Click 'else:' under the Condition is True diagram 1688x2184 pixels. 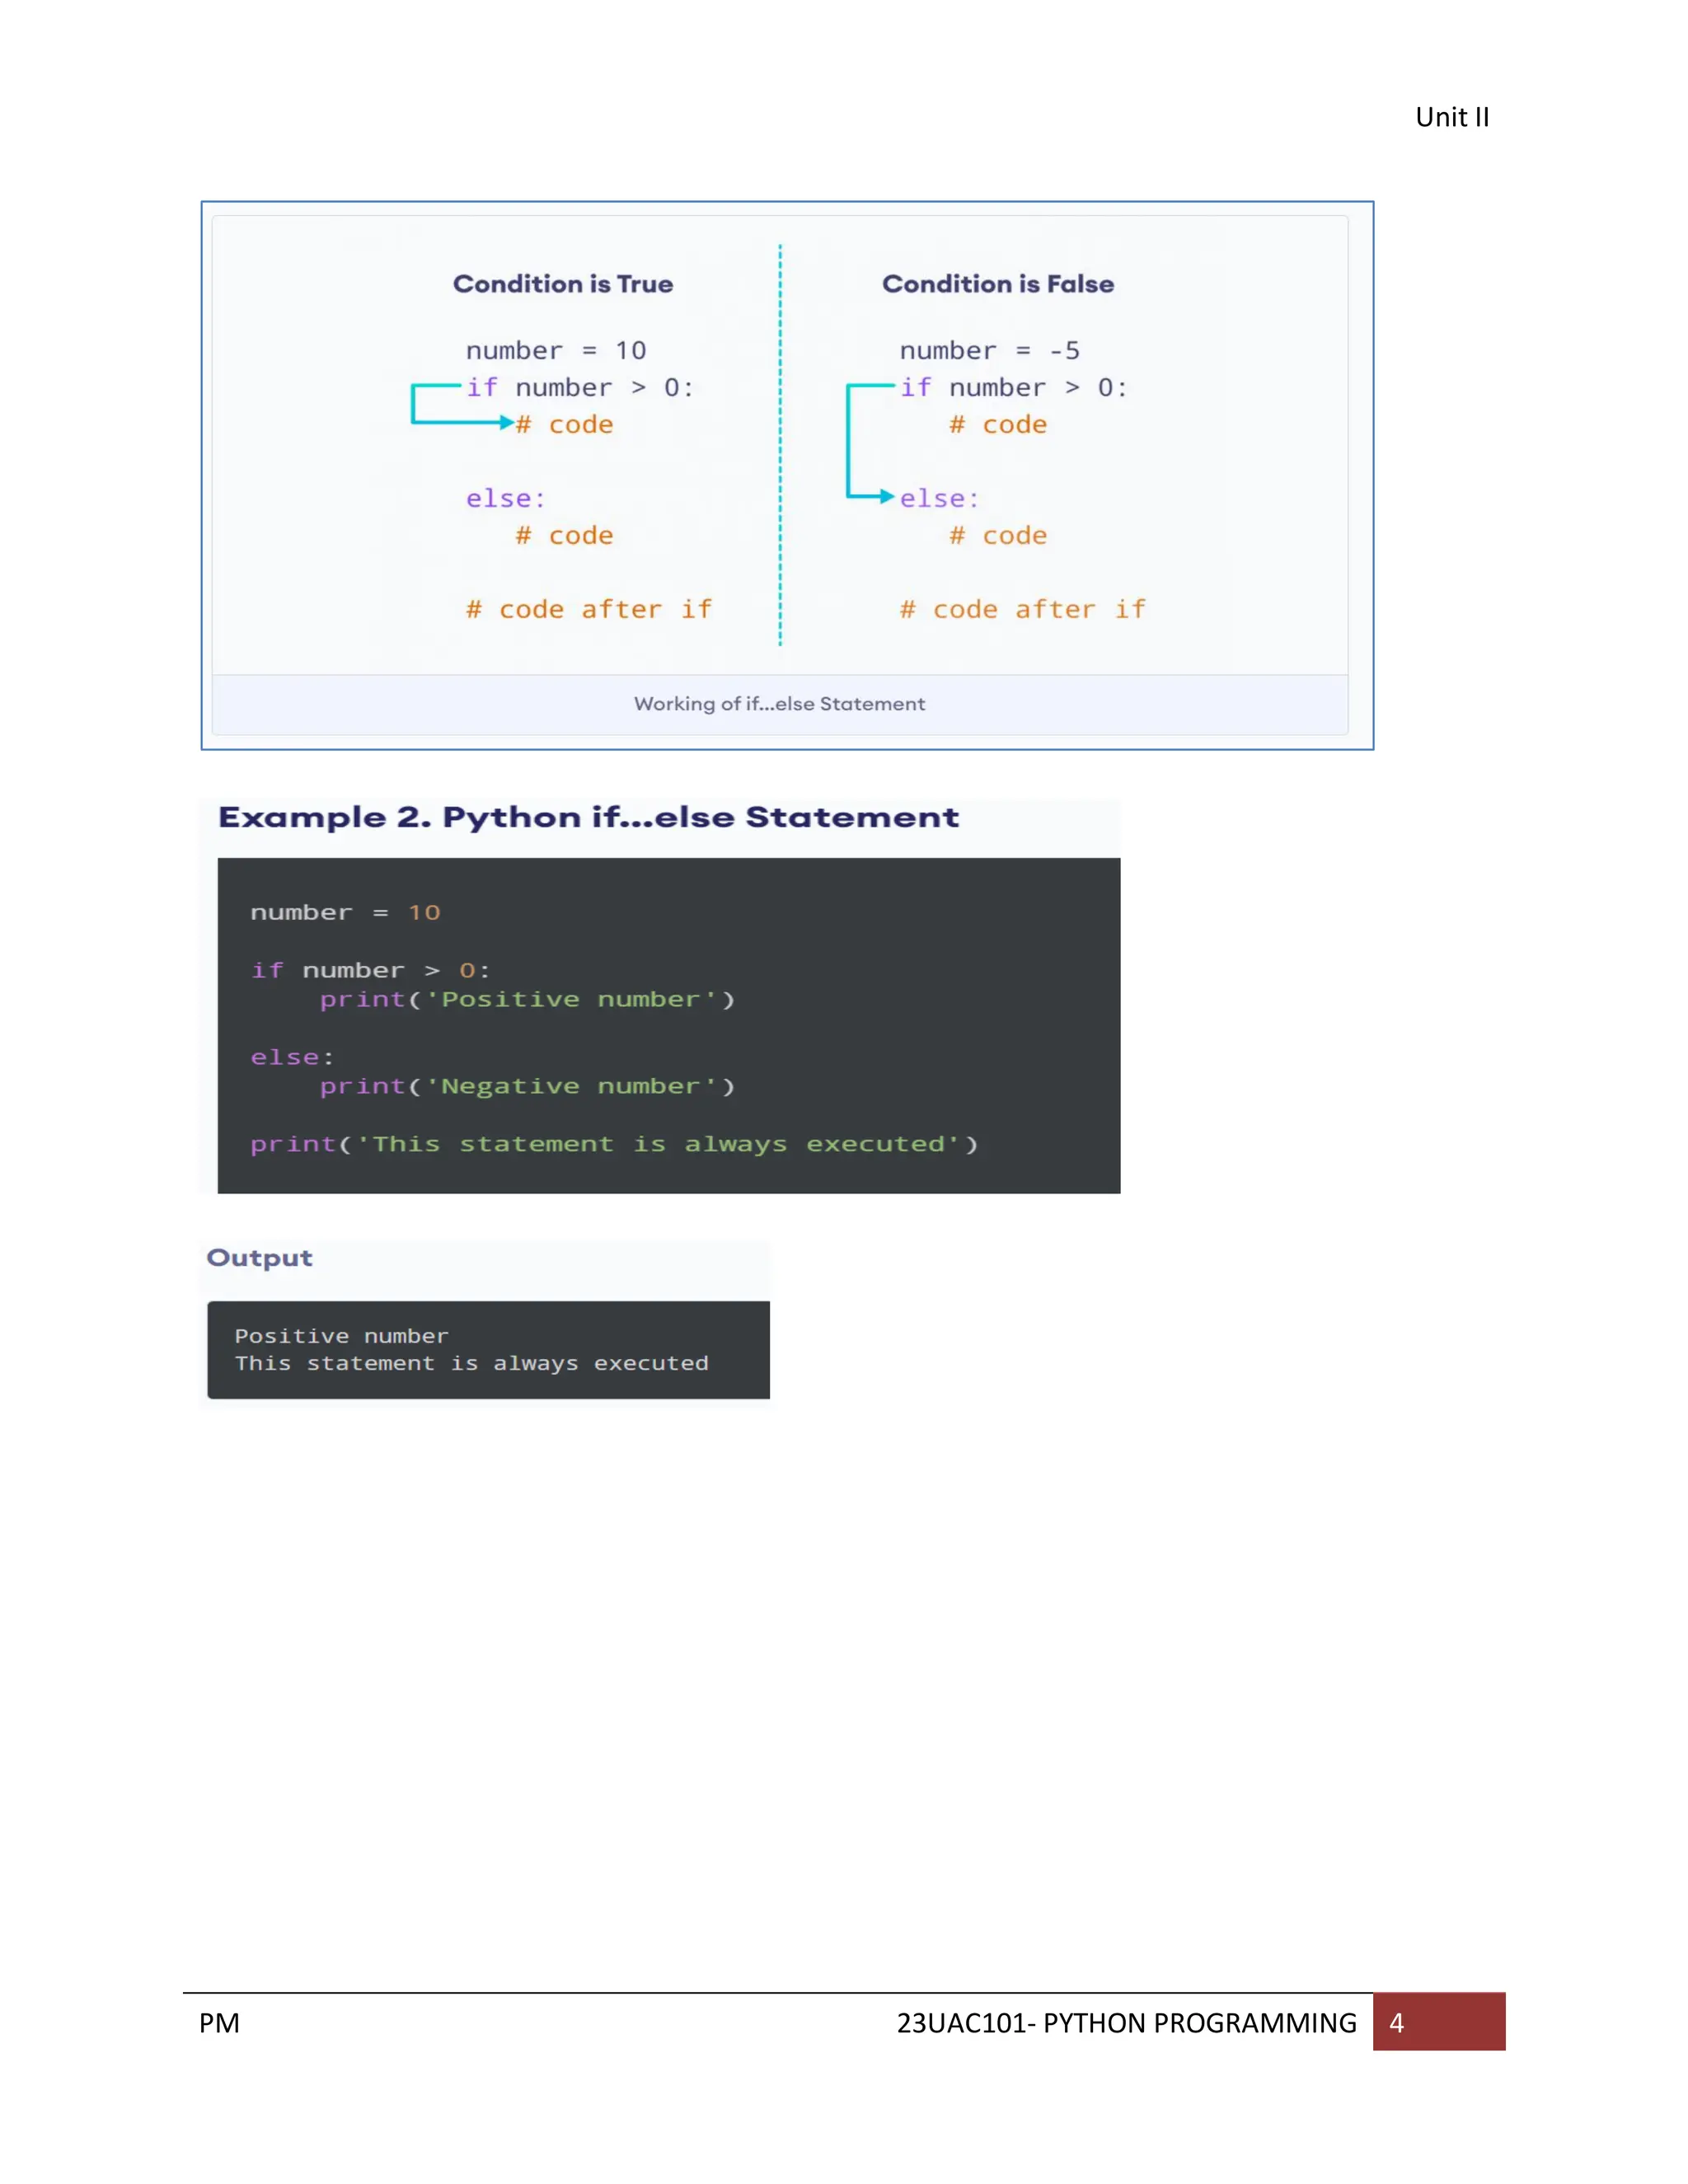[x=506, y=498]
